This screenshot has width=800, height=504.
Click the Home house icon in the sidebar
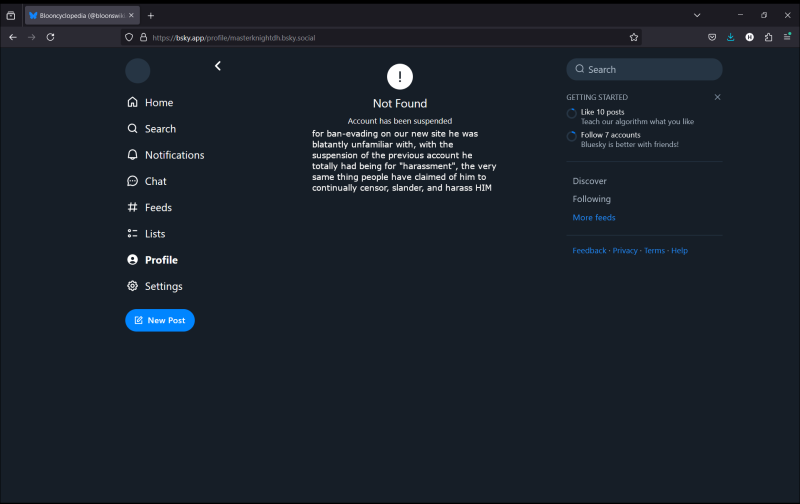coord(133,102)
